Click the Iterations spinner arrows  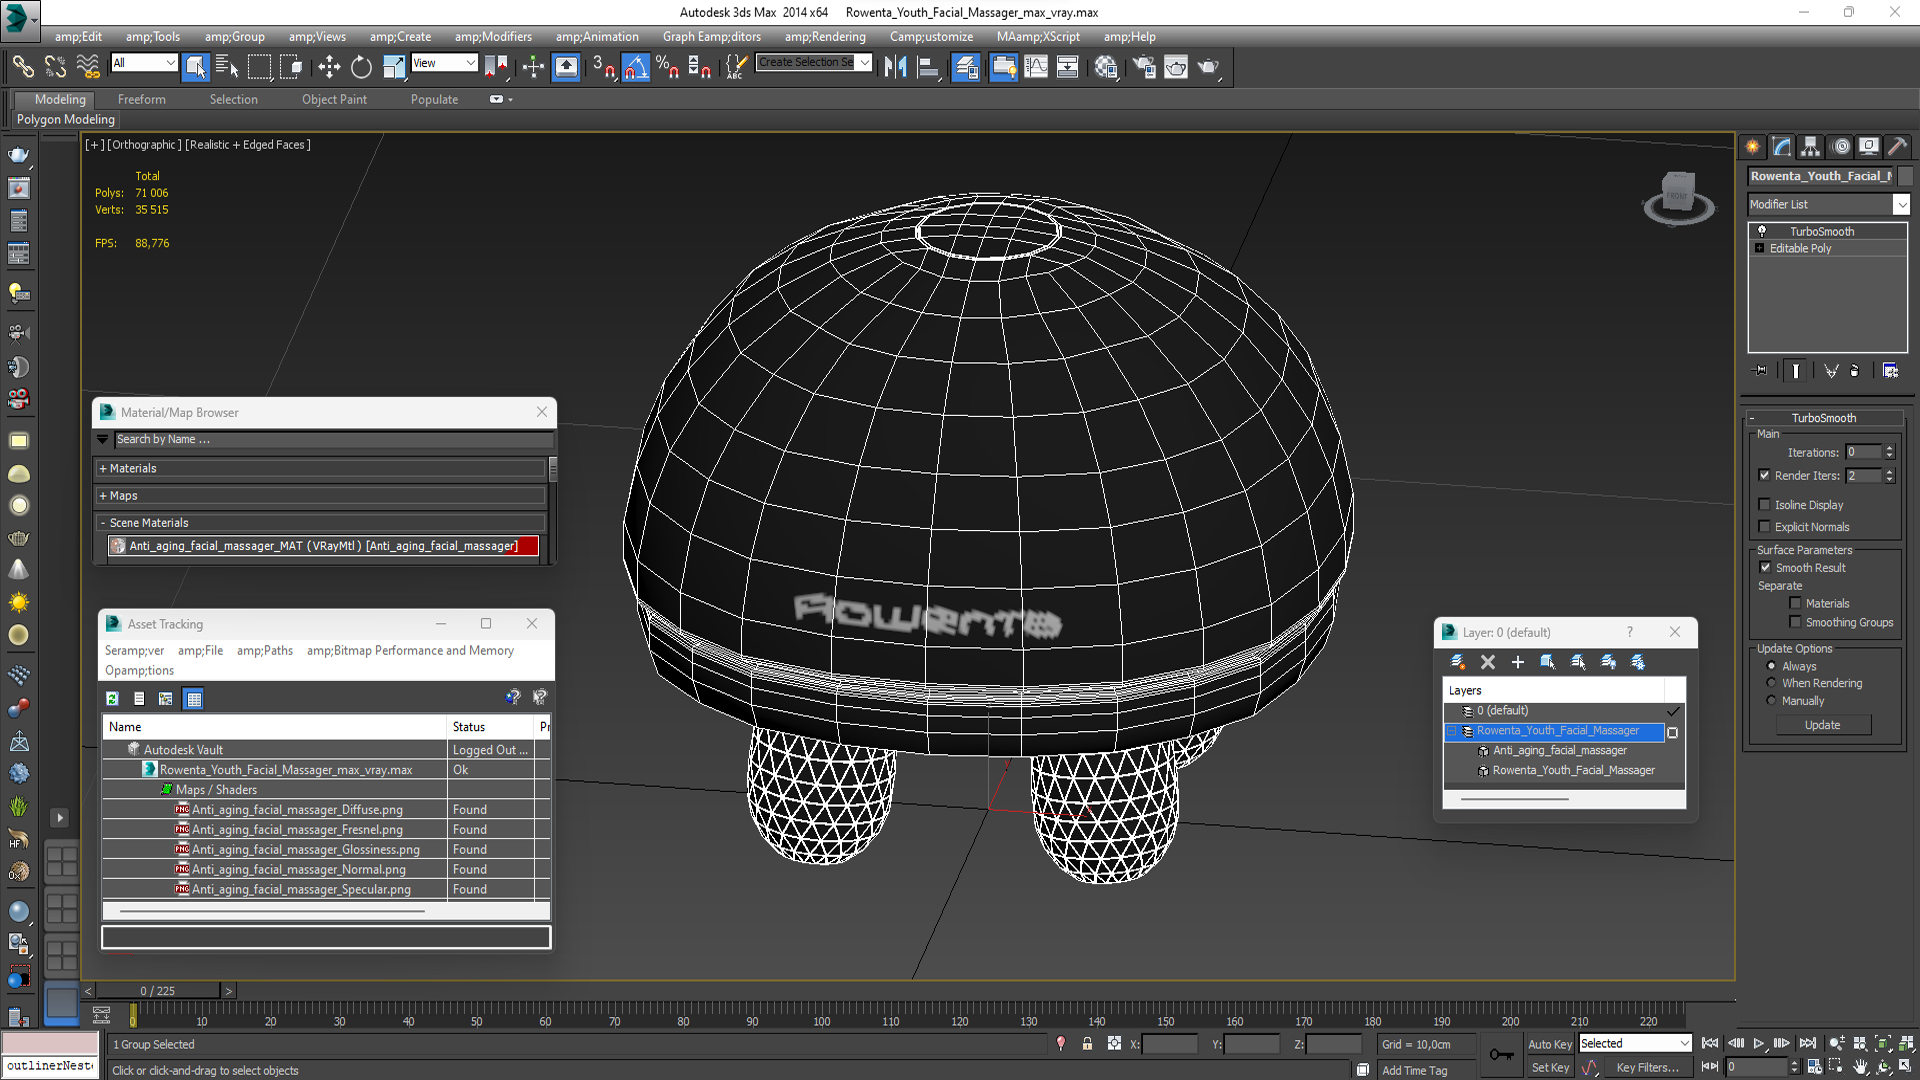click(1889, 452)
